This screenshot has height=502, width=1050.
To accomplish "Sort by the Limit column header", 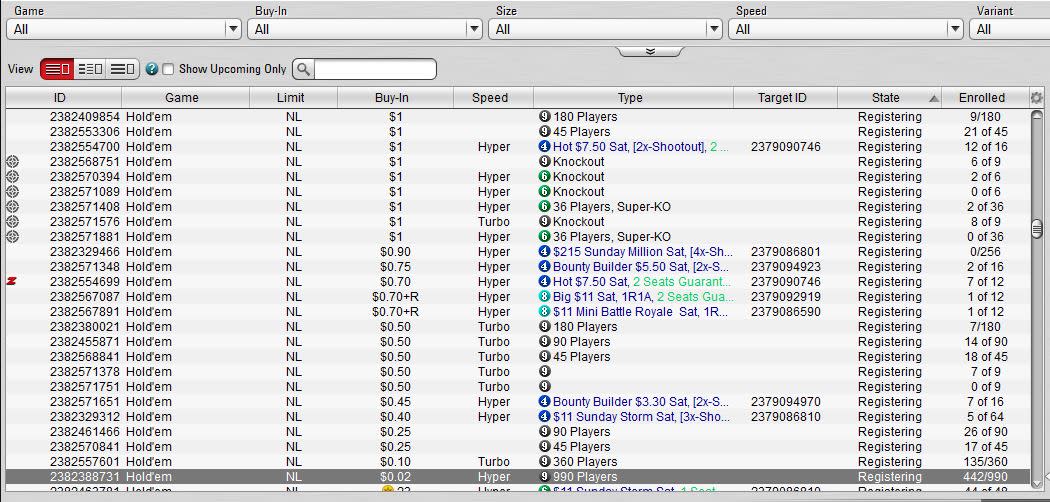I will [293, 98].
